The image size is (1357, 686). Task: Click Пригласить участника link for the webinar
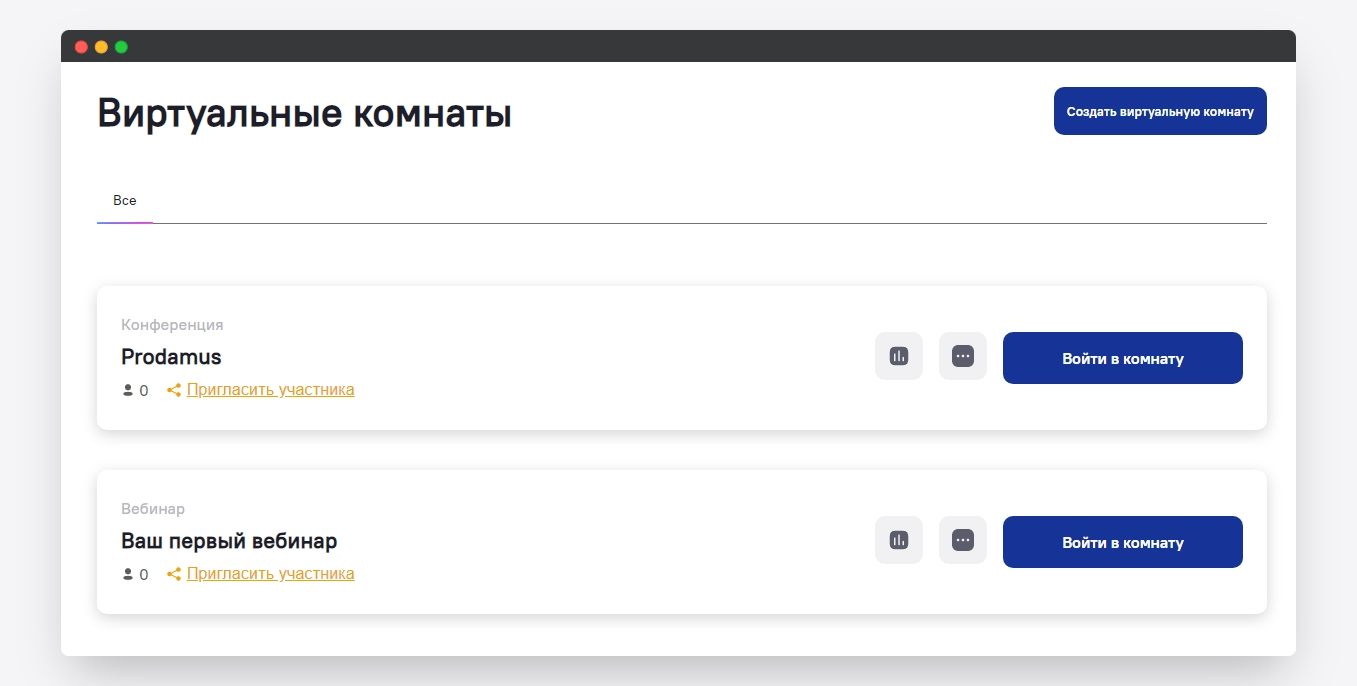tap(270, 574)
